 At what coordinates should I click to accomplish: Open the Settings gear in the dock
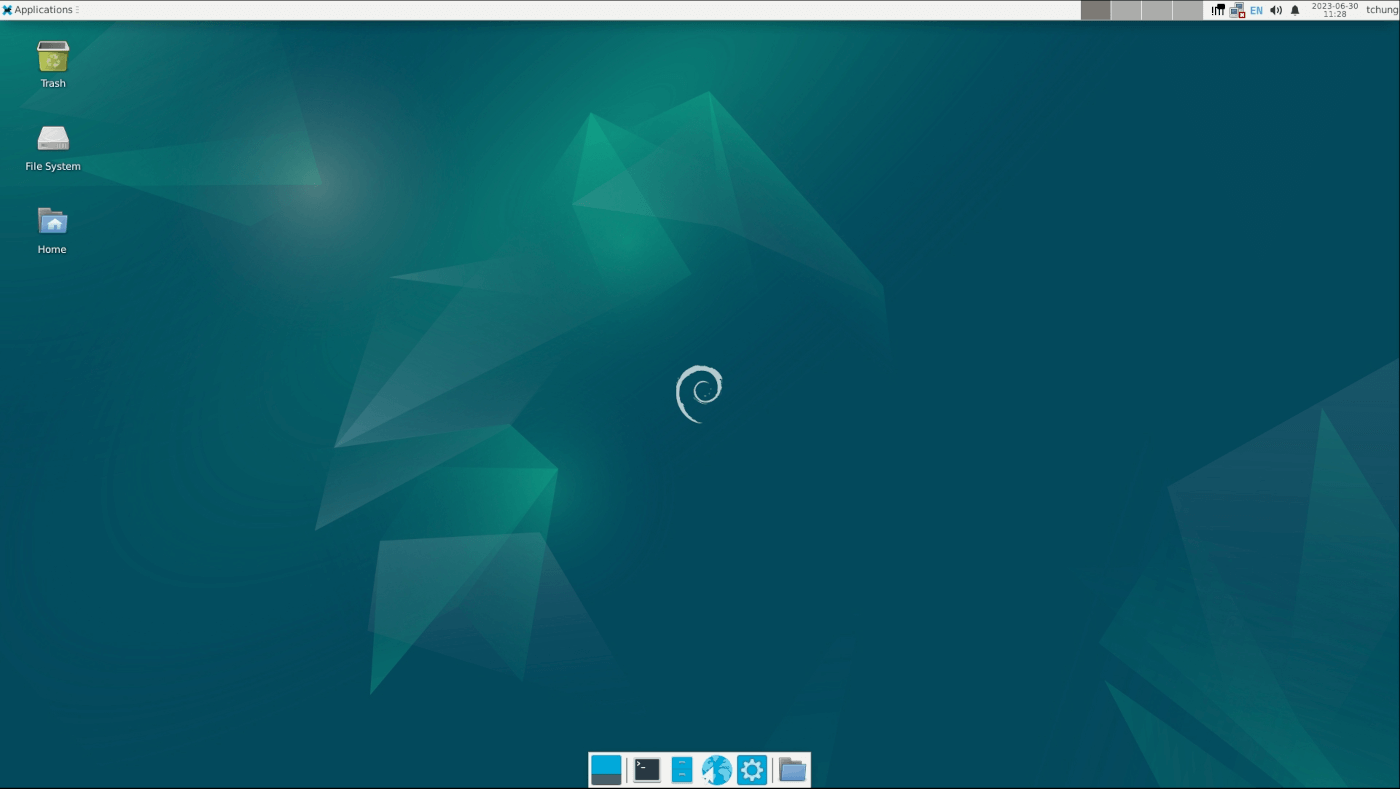[751, 770]
